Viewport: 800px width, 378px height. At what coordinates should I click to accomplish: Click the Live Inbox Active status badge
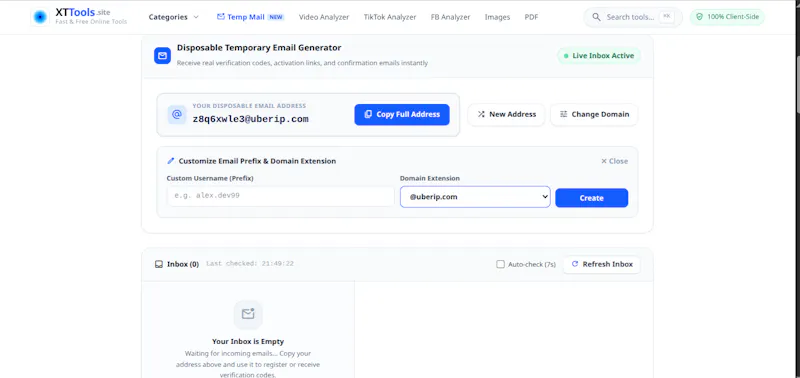pos(599,56)
